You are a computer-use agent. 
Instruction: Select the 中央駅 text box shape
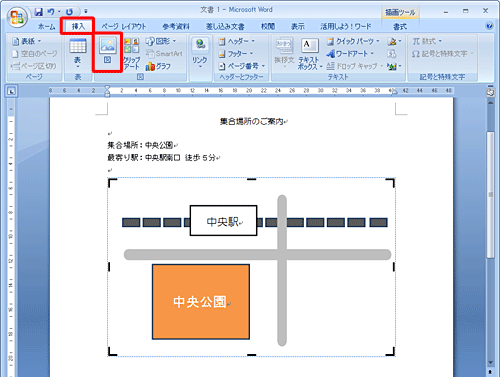(223, 221)
